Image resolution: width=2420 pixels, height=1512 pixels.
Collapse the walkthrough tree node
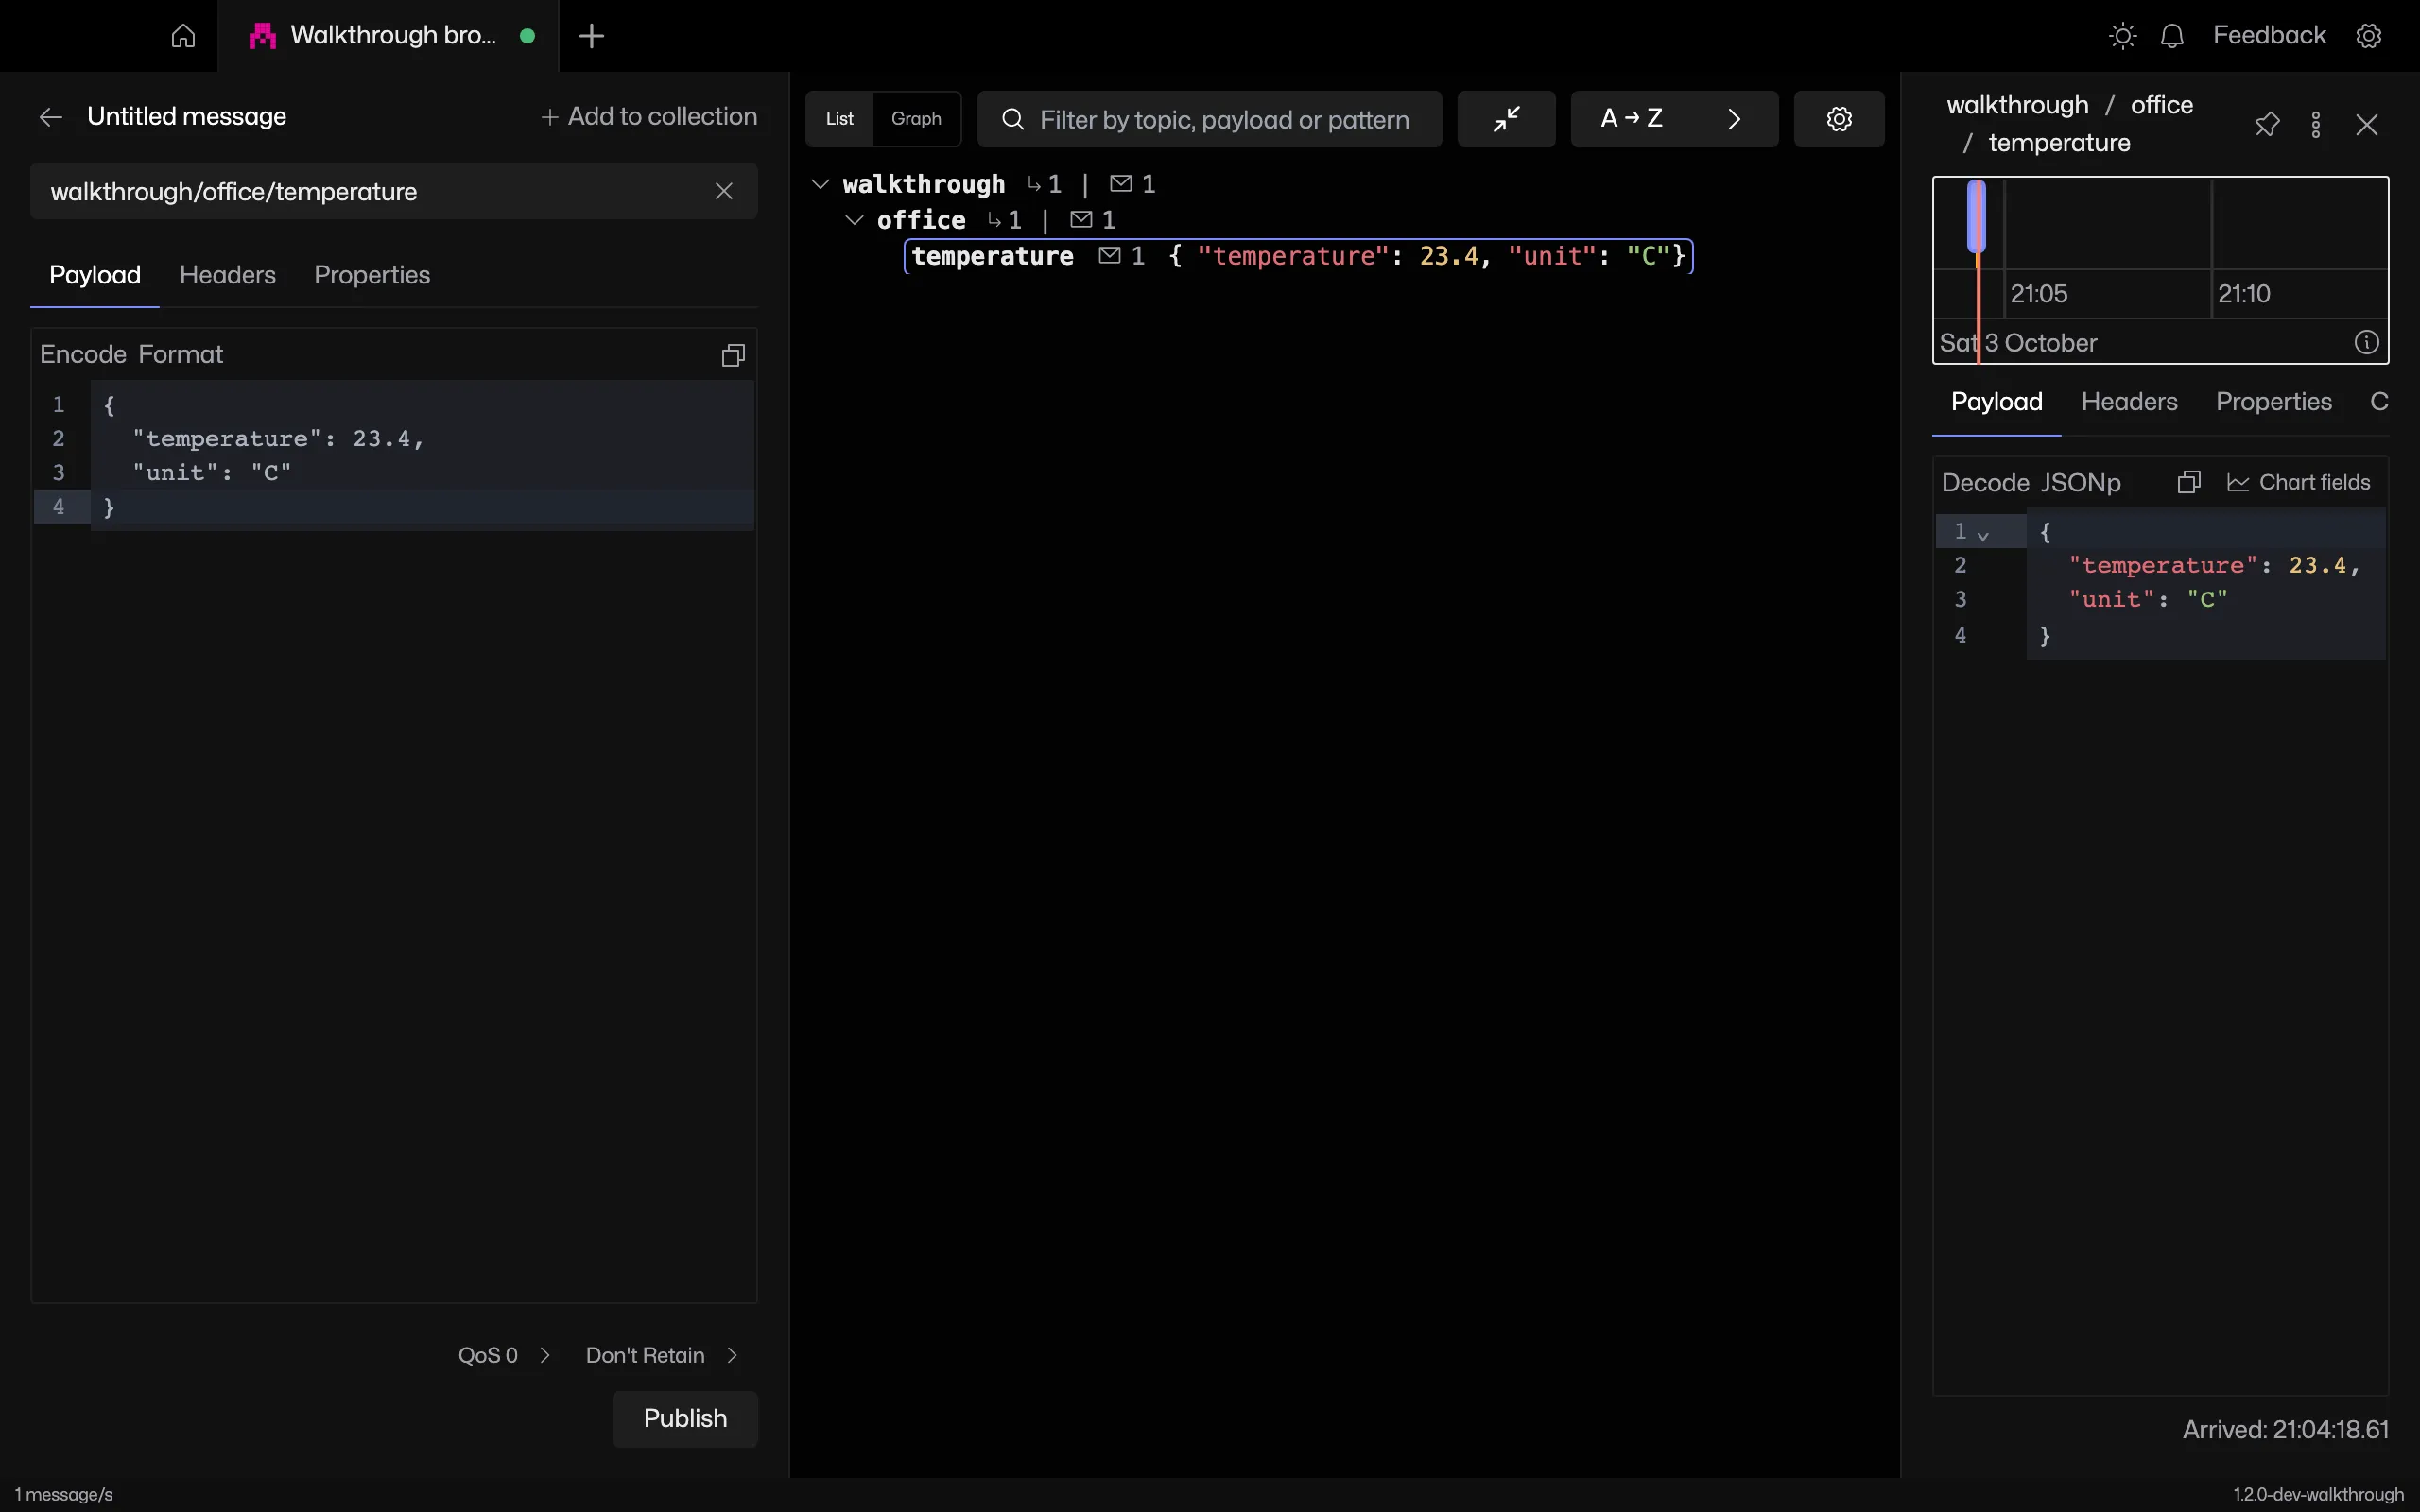[x=820, y=184]
